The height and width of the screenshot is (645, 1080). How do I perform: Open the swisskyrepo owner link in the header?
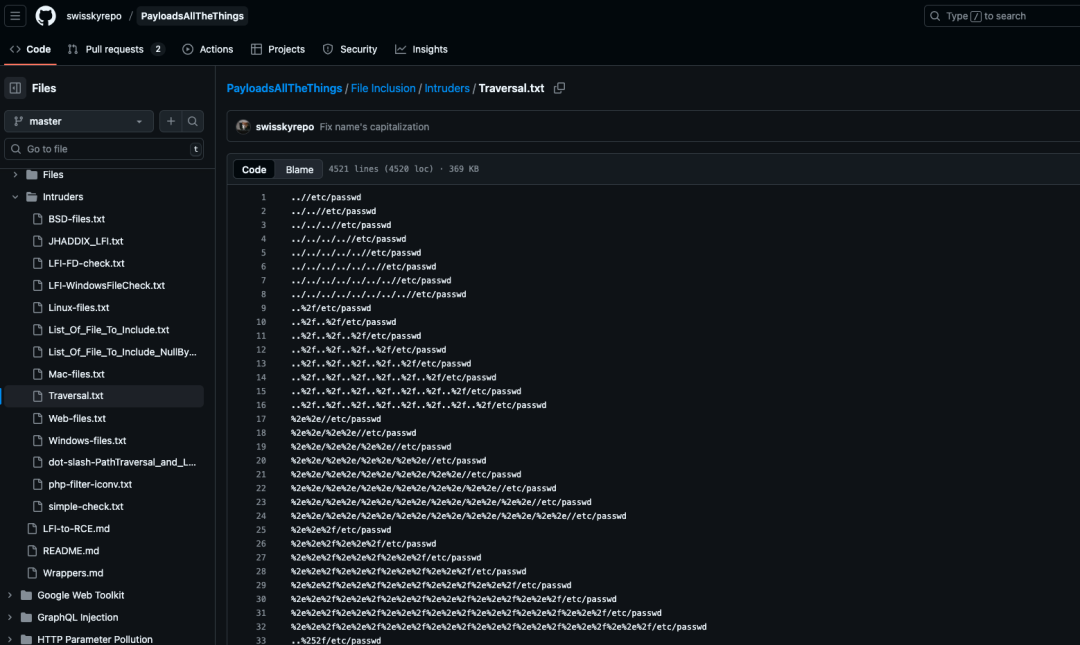click(x=94, y=16)
